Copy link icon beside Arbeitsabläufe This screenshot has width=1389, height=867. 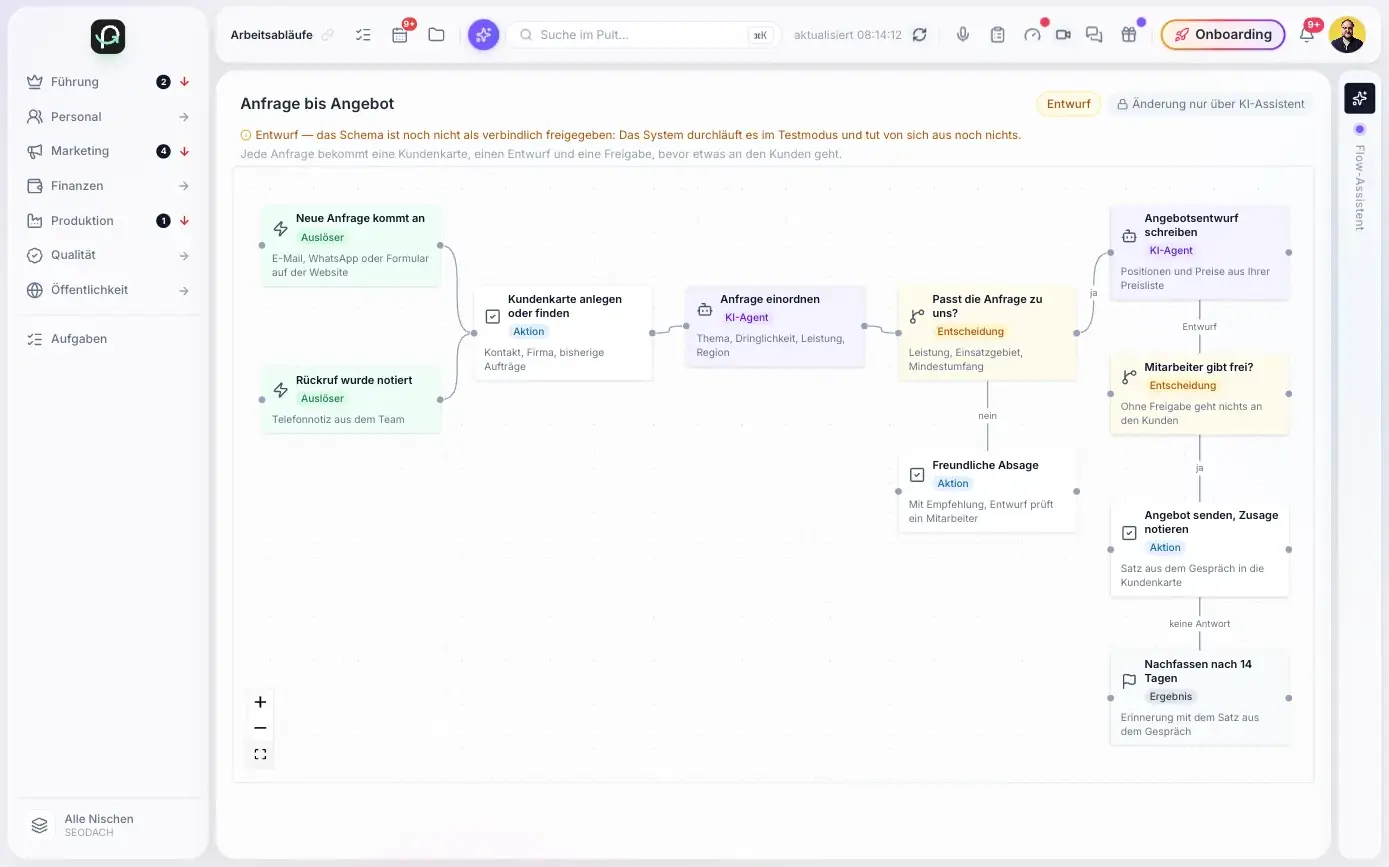click(x=328, y=35)
